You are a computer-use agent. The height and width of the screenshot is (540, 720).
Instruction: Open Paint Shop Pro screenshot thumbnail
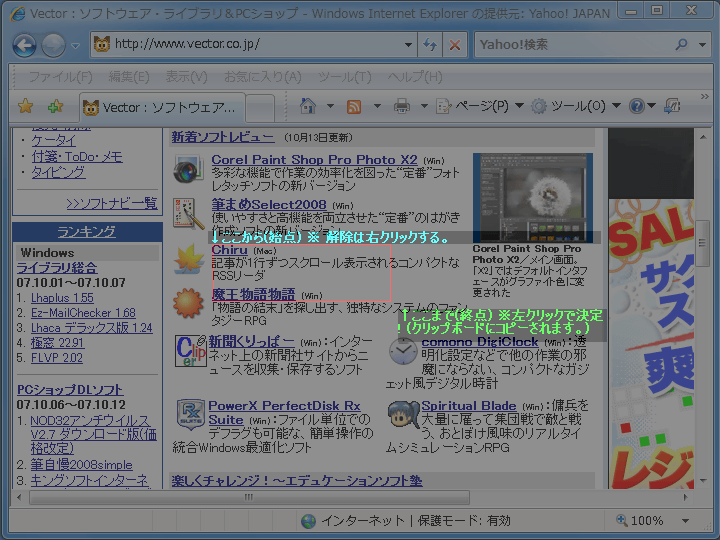[533, 197]
